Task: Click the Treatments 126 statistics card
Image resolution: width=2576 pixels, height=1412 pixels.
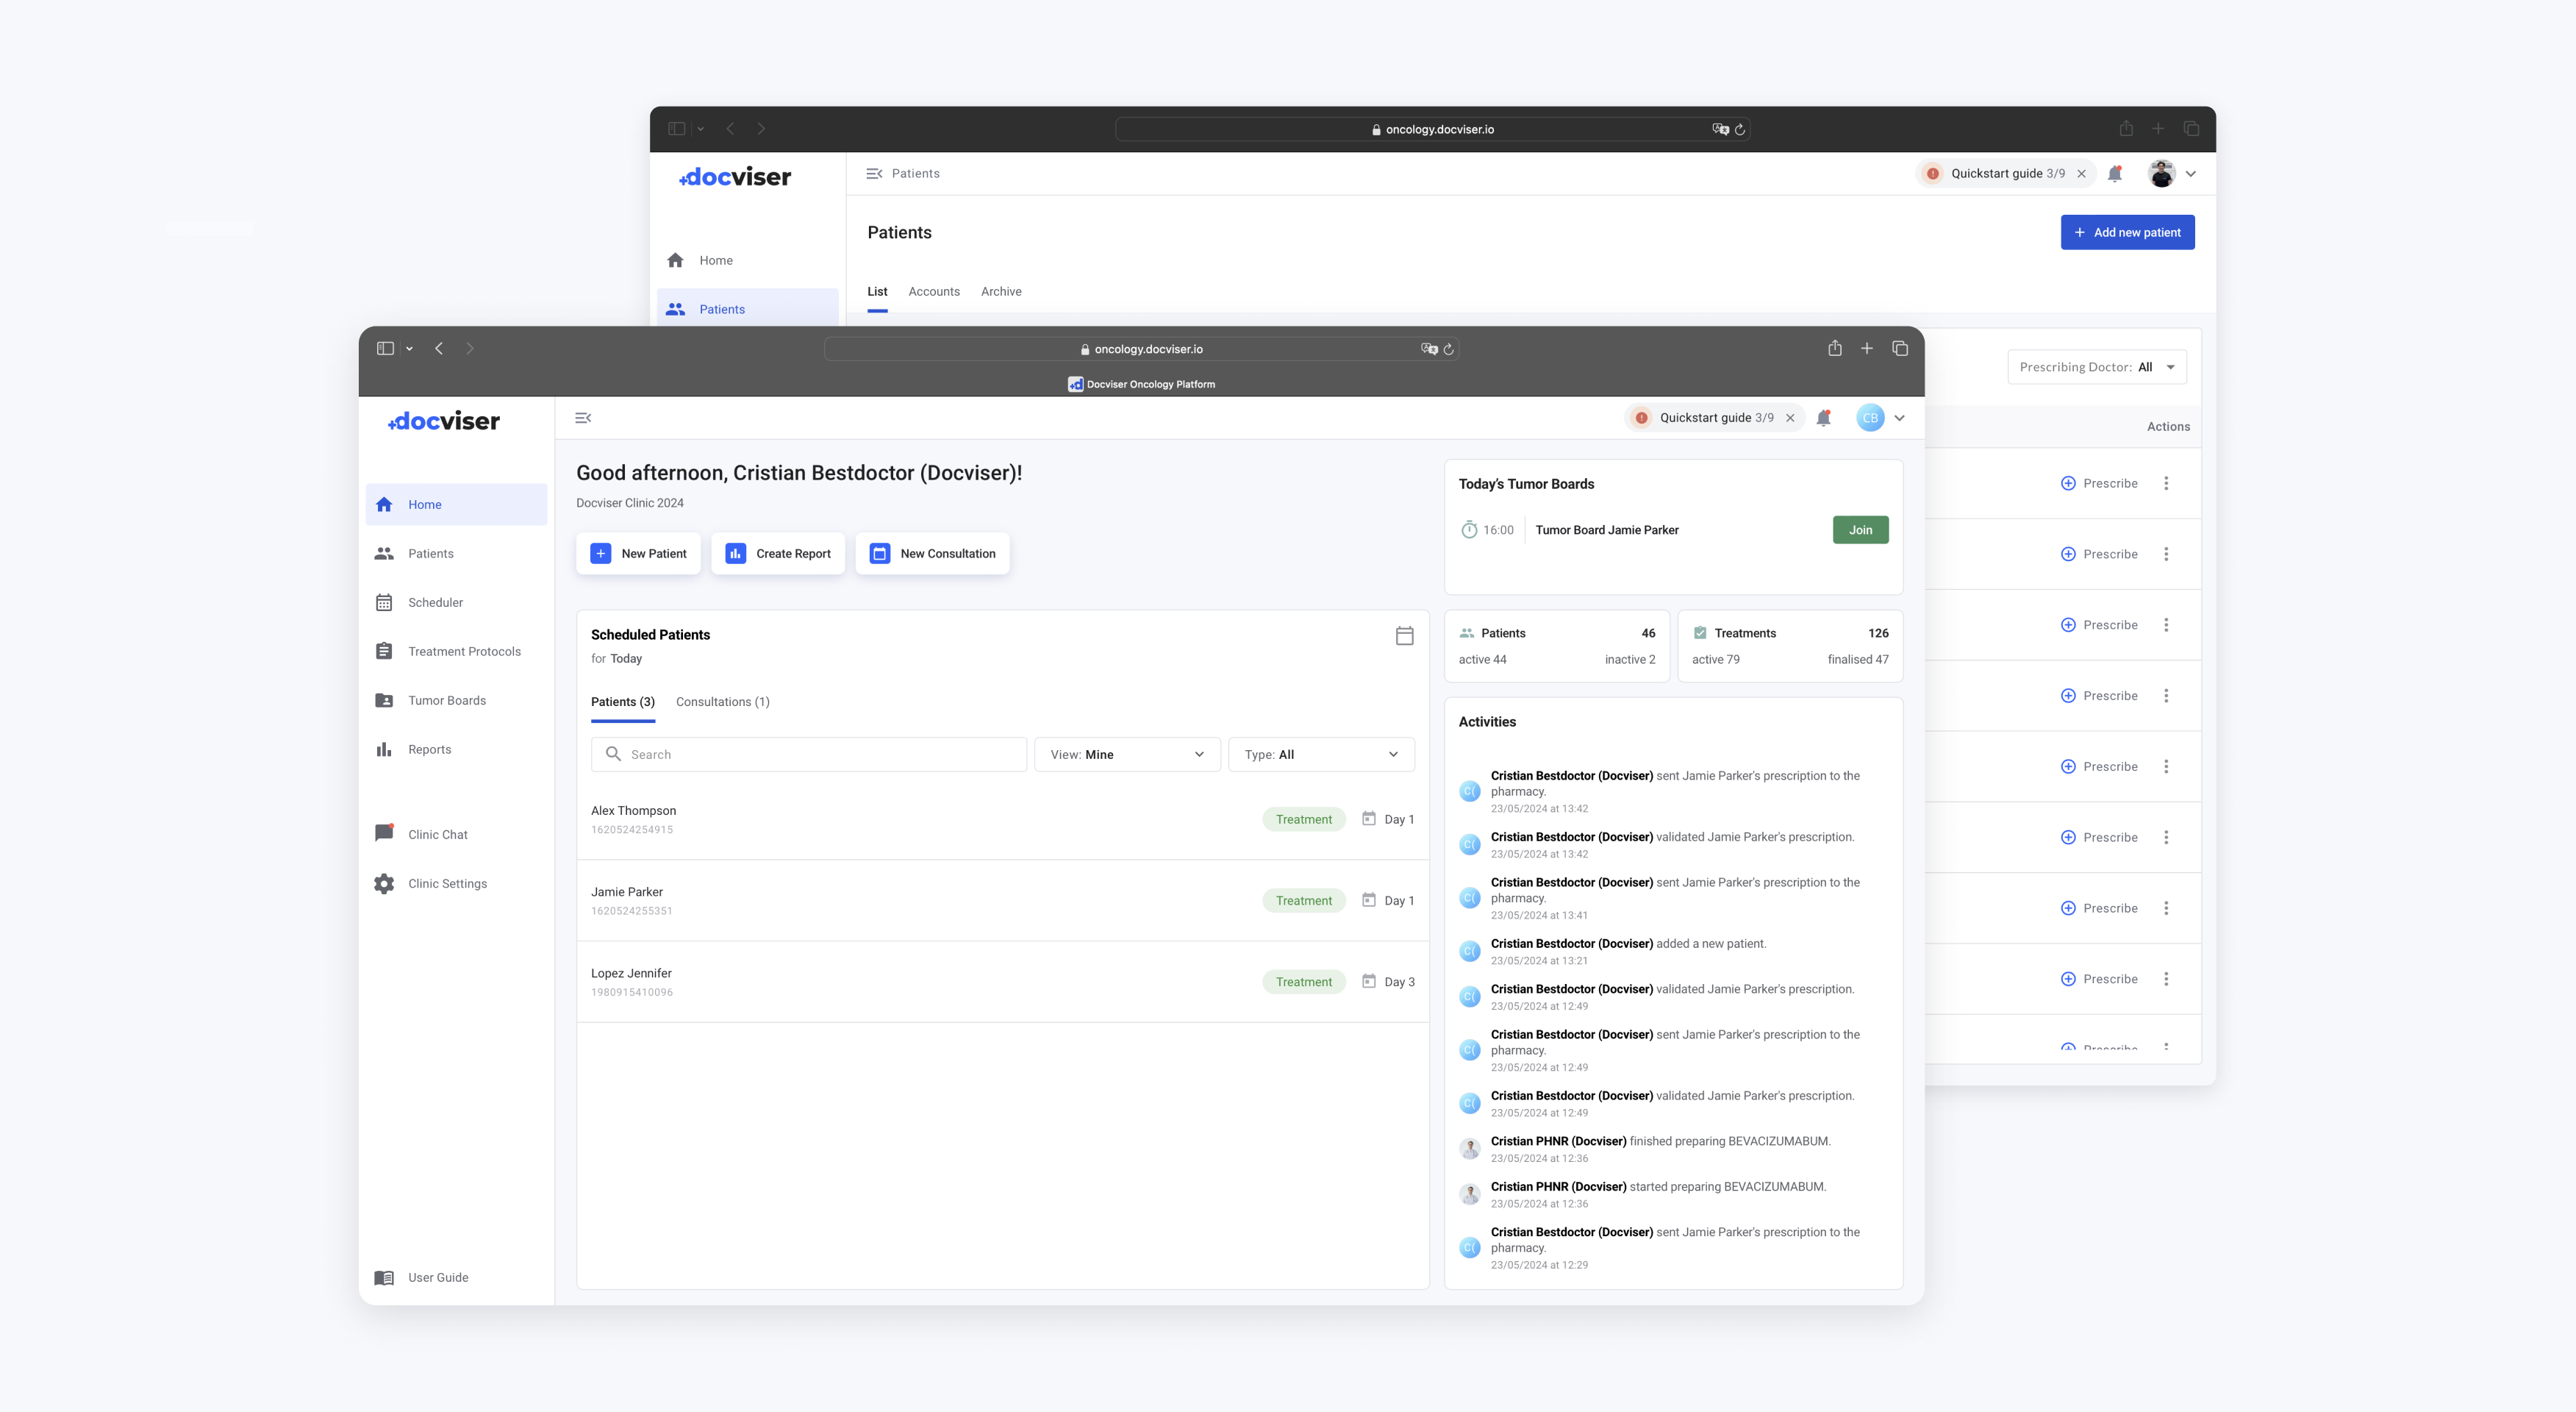Action: (1790, 646)
